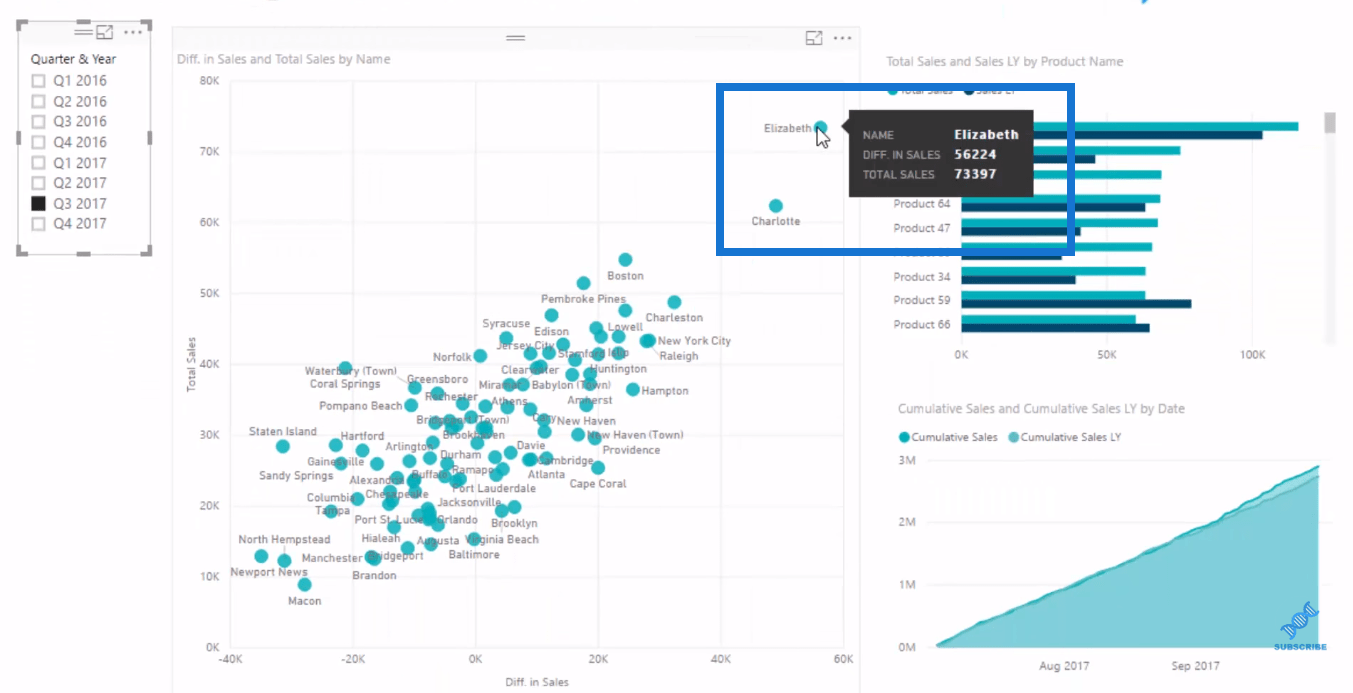The image size is (1353, 693).
Task: Select the Pembroke Pines data point
Action: (583, 283)
